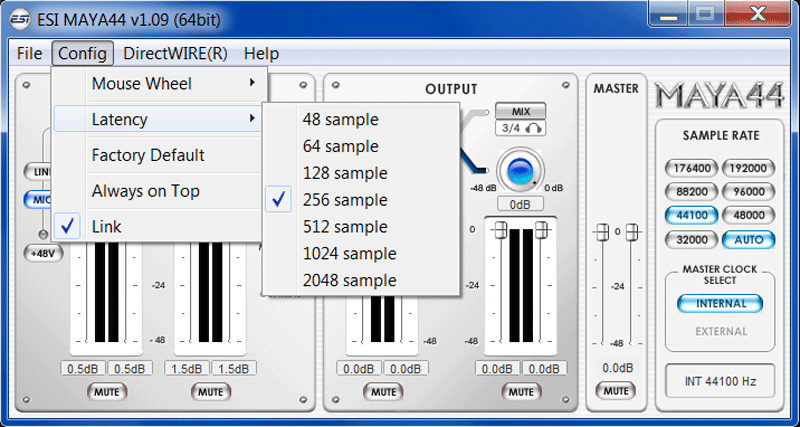
Task: Close the open Config menu
Action: click(82, 53)
